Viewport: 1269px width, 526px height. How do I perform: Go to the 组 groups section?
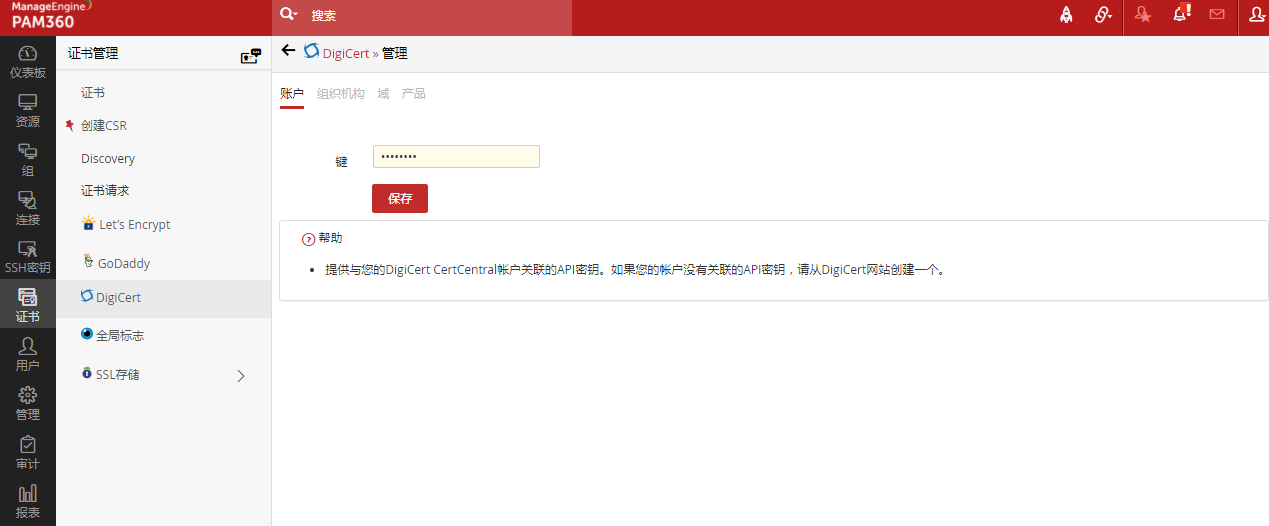[28, 160]
